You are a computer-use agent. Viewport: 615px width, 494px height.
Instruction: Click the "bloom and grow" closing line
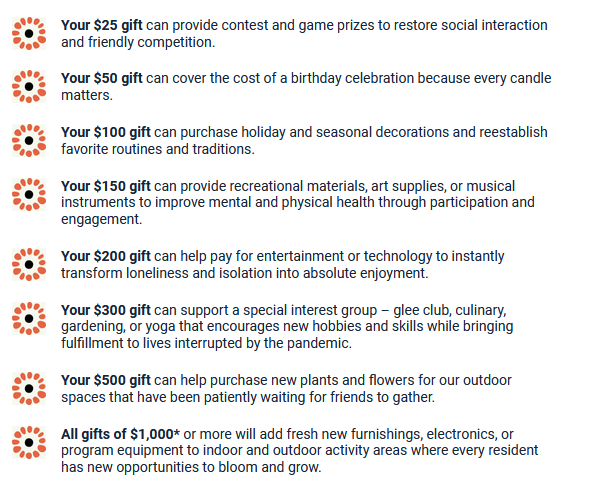(191, 467)
